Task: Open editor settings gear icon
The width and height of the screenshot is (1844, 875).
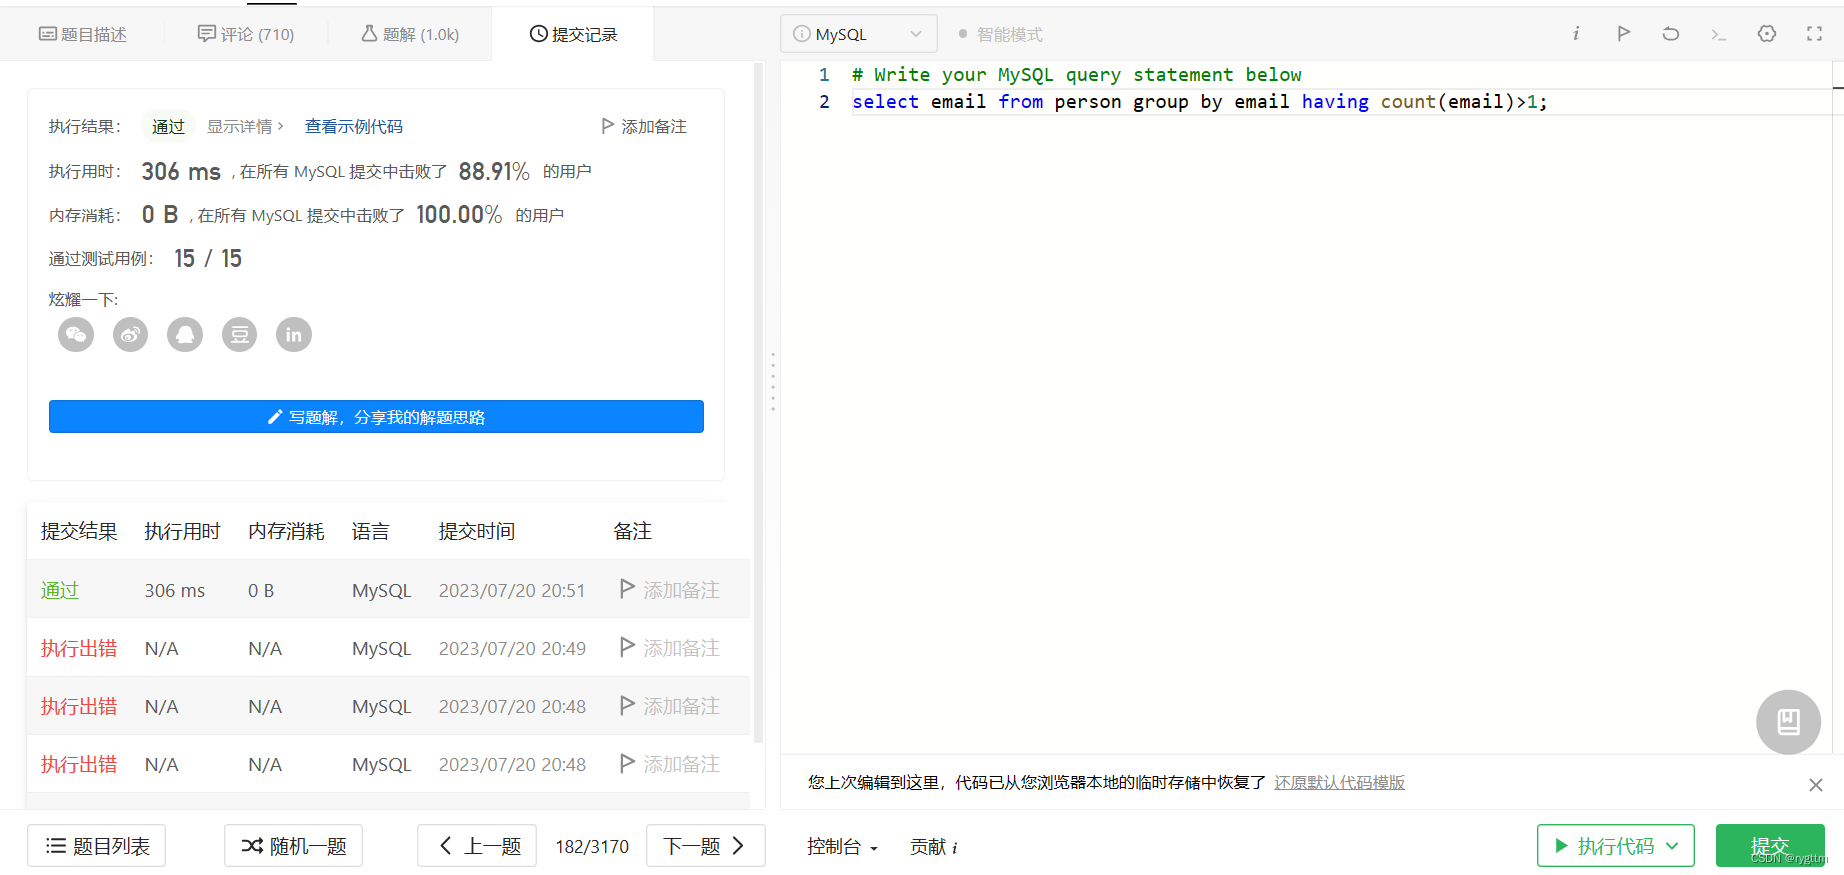Action: [1767, 34]
